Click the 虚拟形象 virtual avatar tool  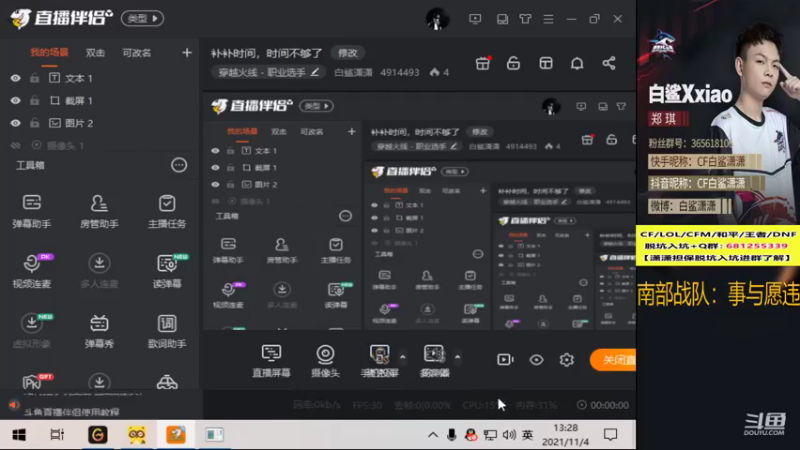click(x=32, y=331)
